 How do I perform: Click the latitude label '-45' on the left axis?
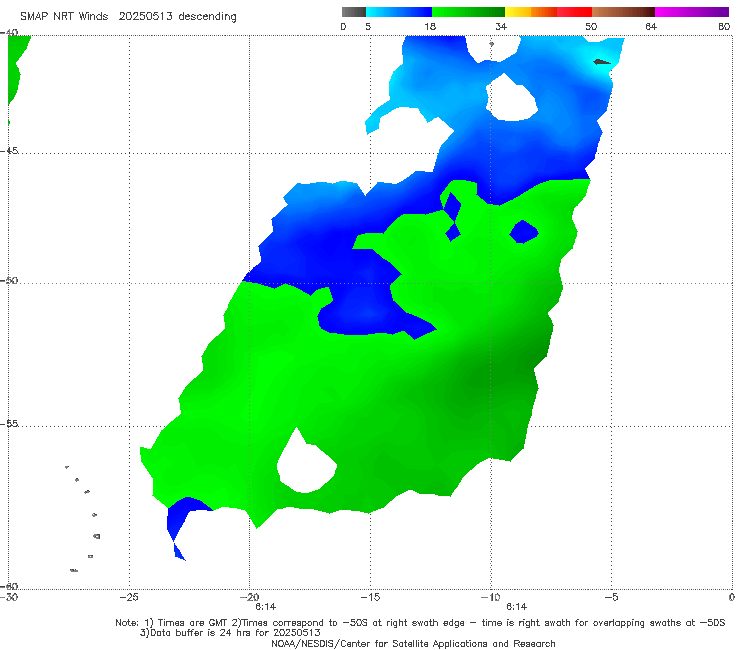tap(9, 151)
